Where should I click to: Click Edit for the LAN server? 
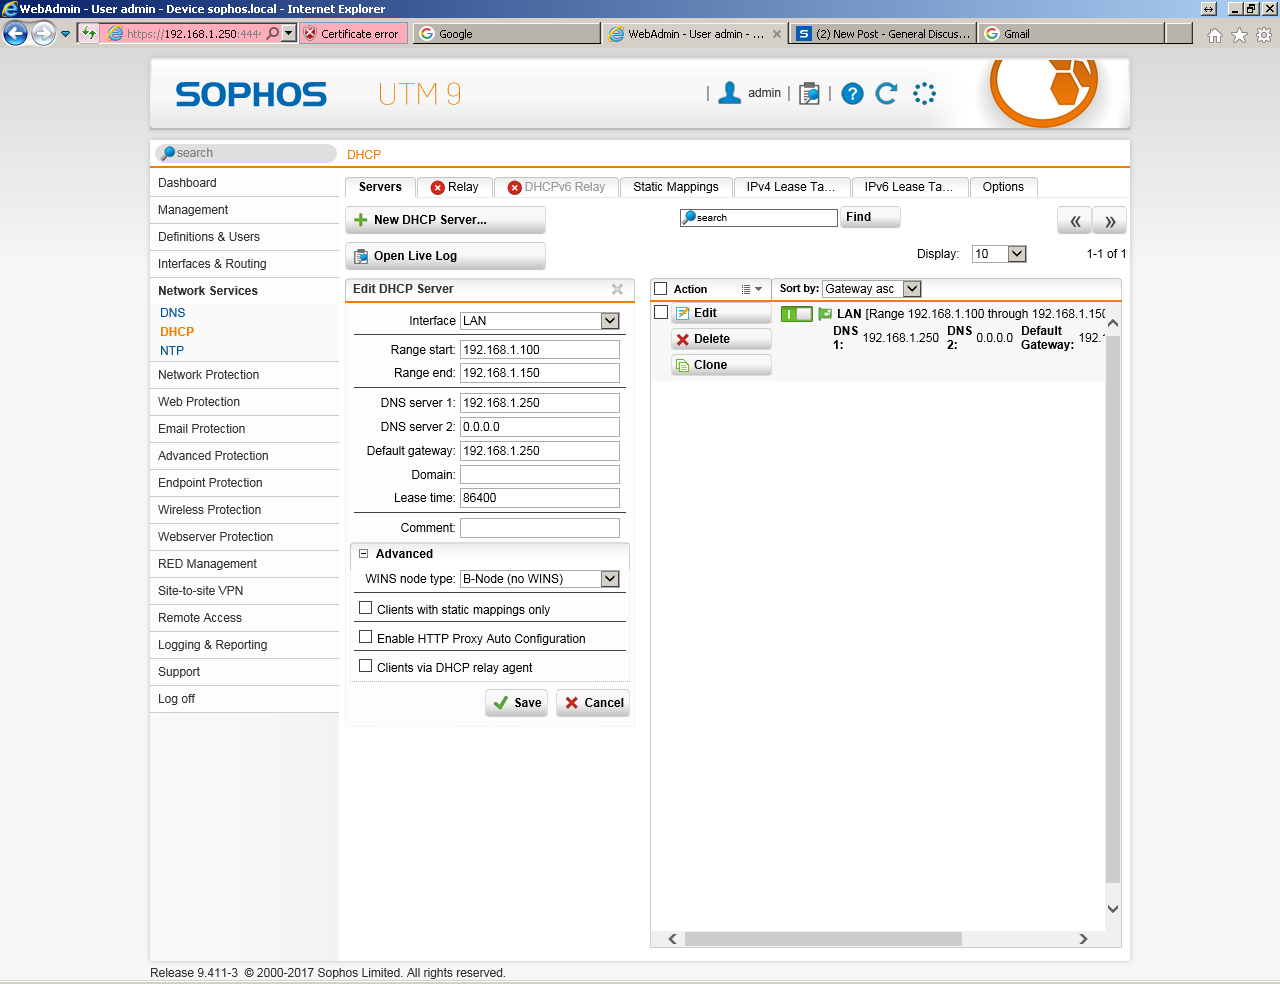coord(721,313)
